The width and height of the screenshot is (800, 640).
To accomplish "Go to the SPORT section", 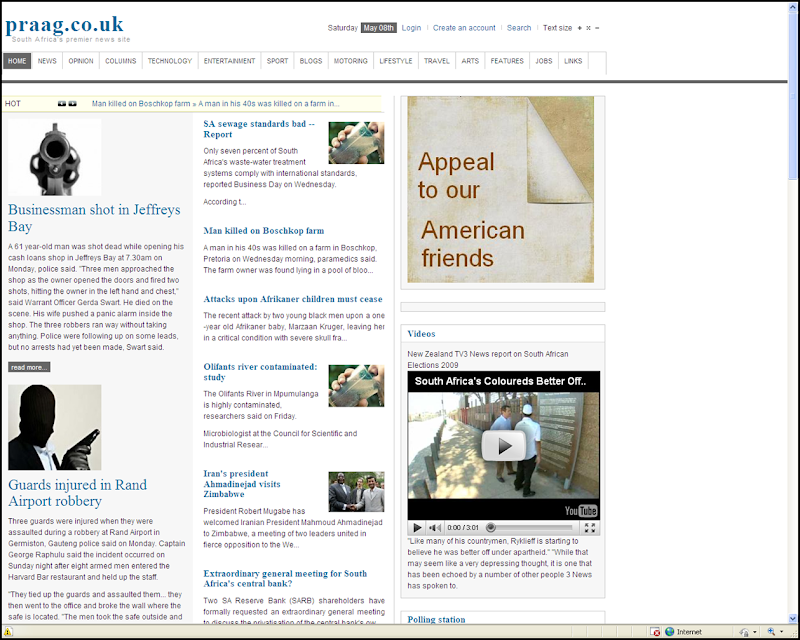I will 277,61.
